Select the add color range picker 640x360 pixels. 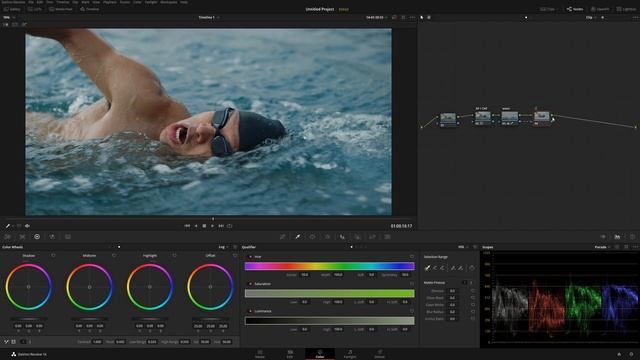pos(442,268)
